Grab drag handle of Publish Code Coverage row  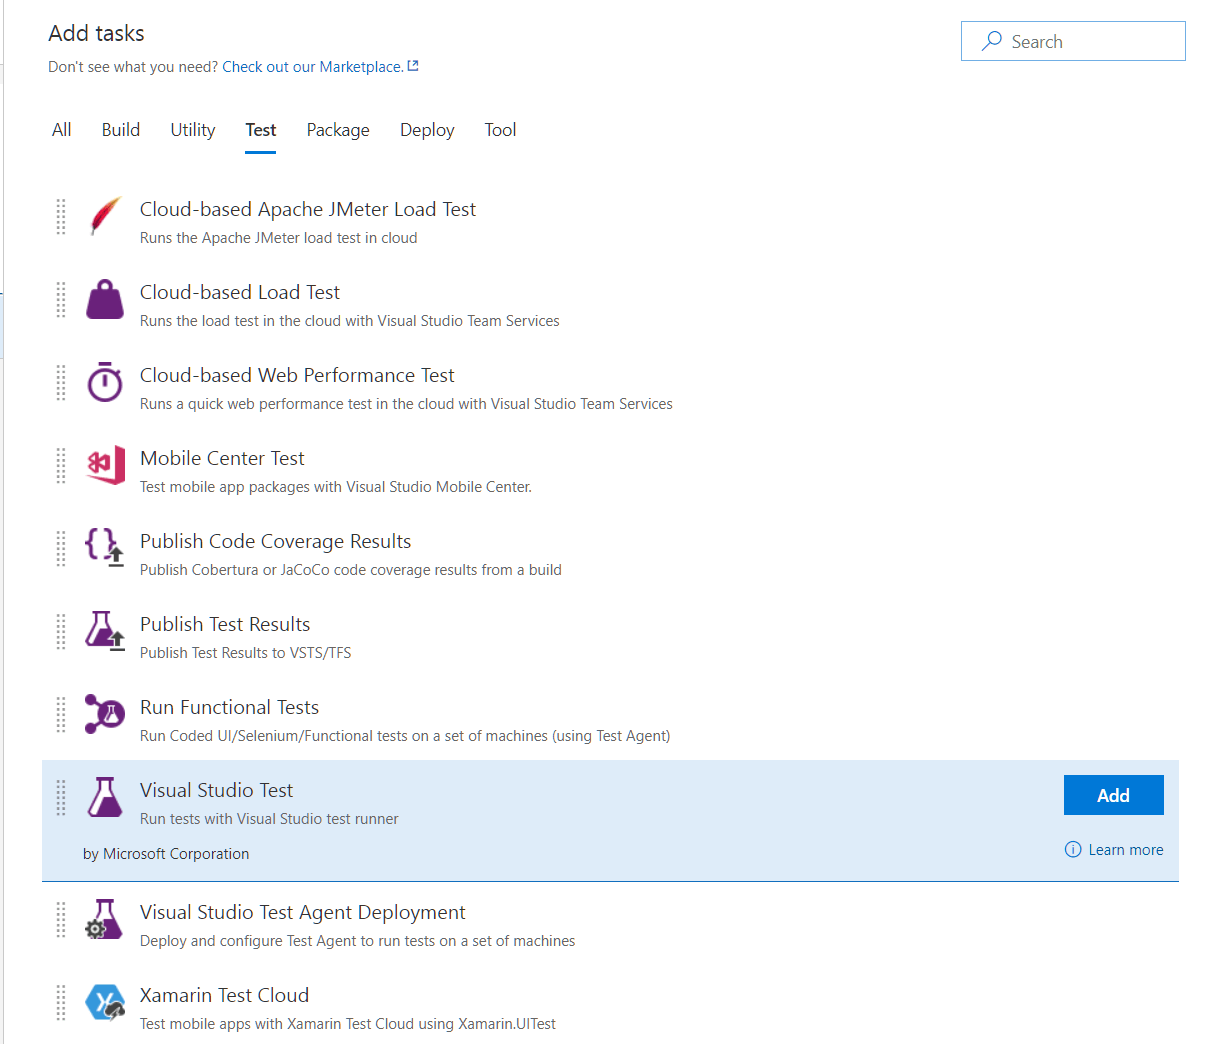(x=61, y=548)
